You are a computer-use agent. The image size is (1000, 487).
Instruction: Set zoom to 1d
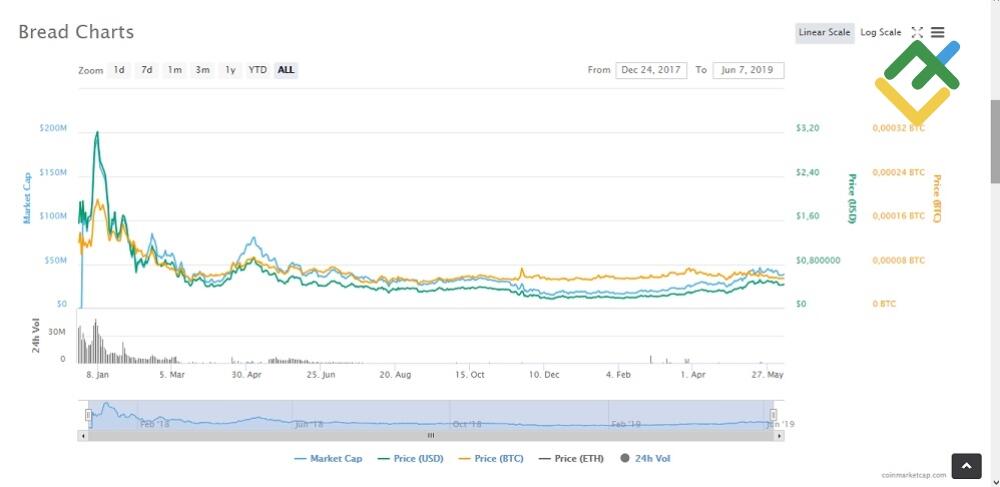click(x=119, y=70)
